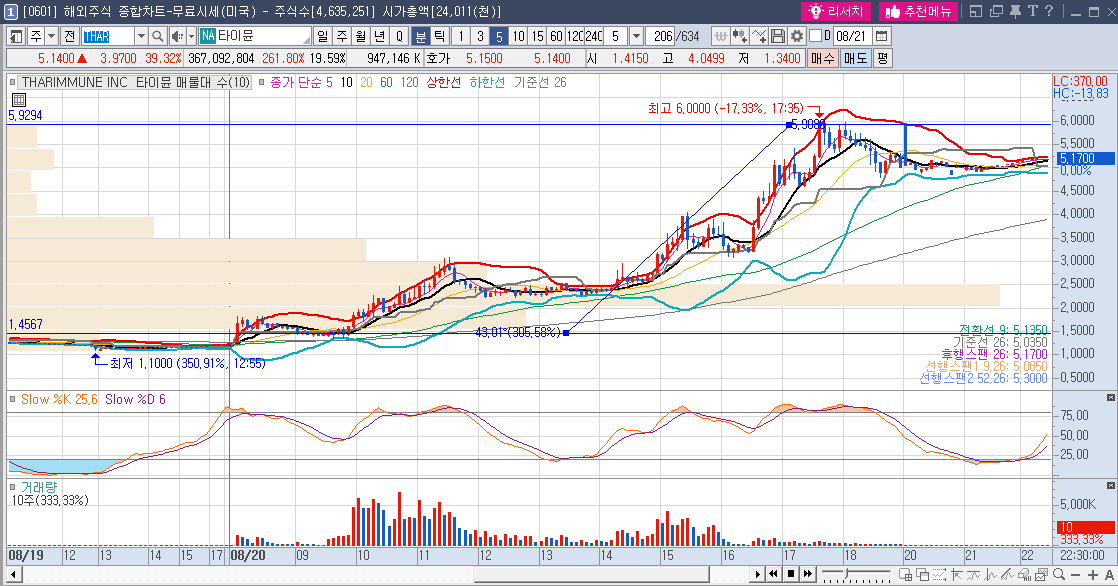
Task: Open the interval value dropdown arrow
Action: pos(636,36)
